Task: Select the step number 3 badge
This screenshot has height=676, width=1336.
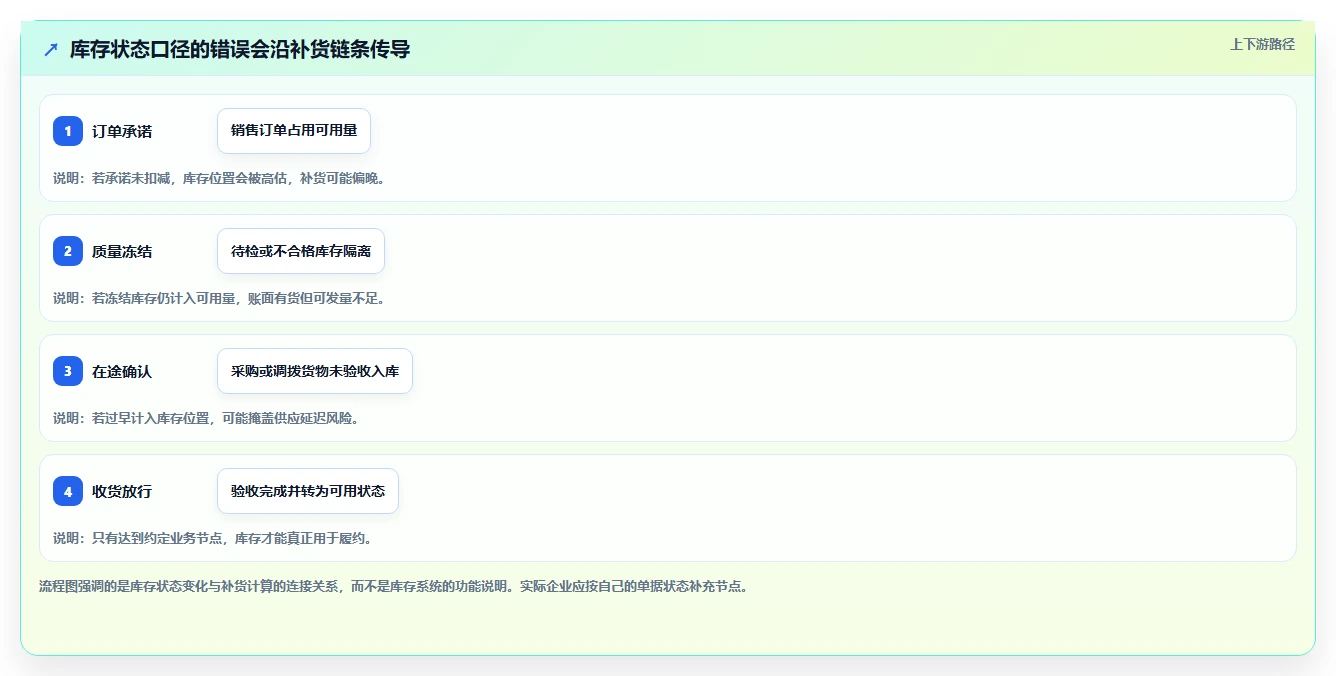Action: (x=68, y=371)
